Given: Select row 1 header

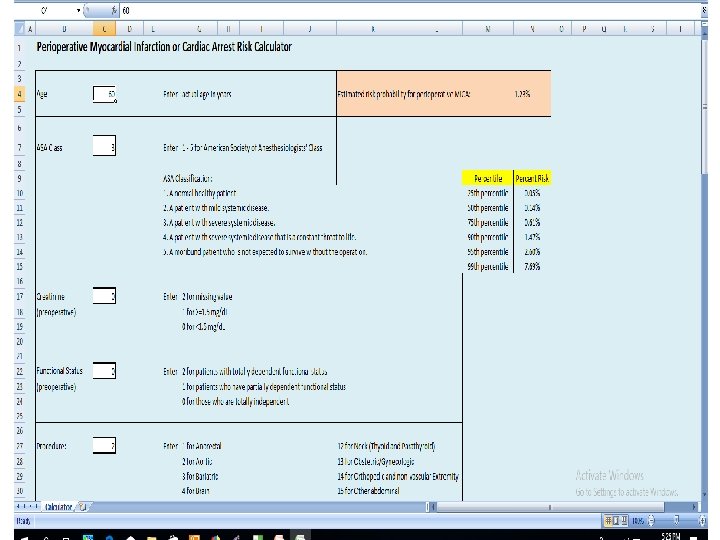Looking at the screenshot, I should tap(19, 47).
